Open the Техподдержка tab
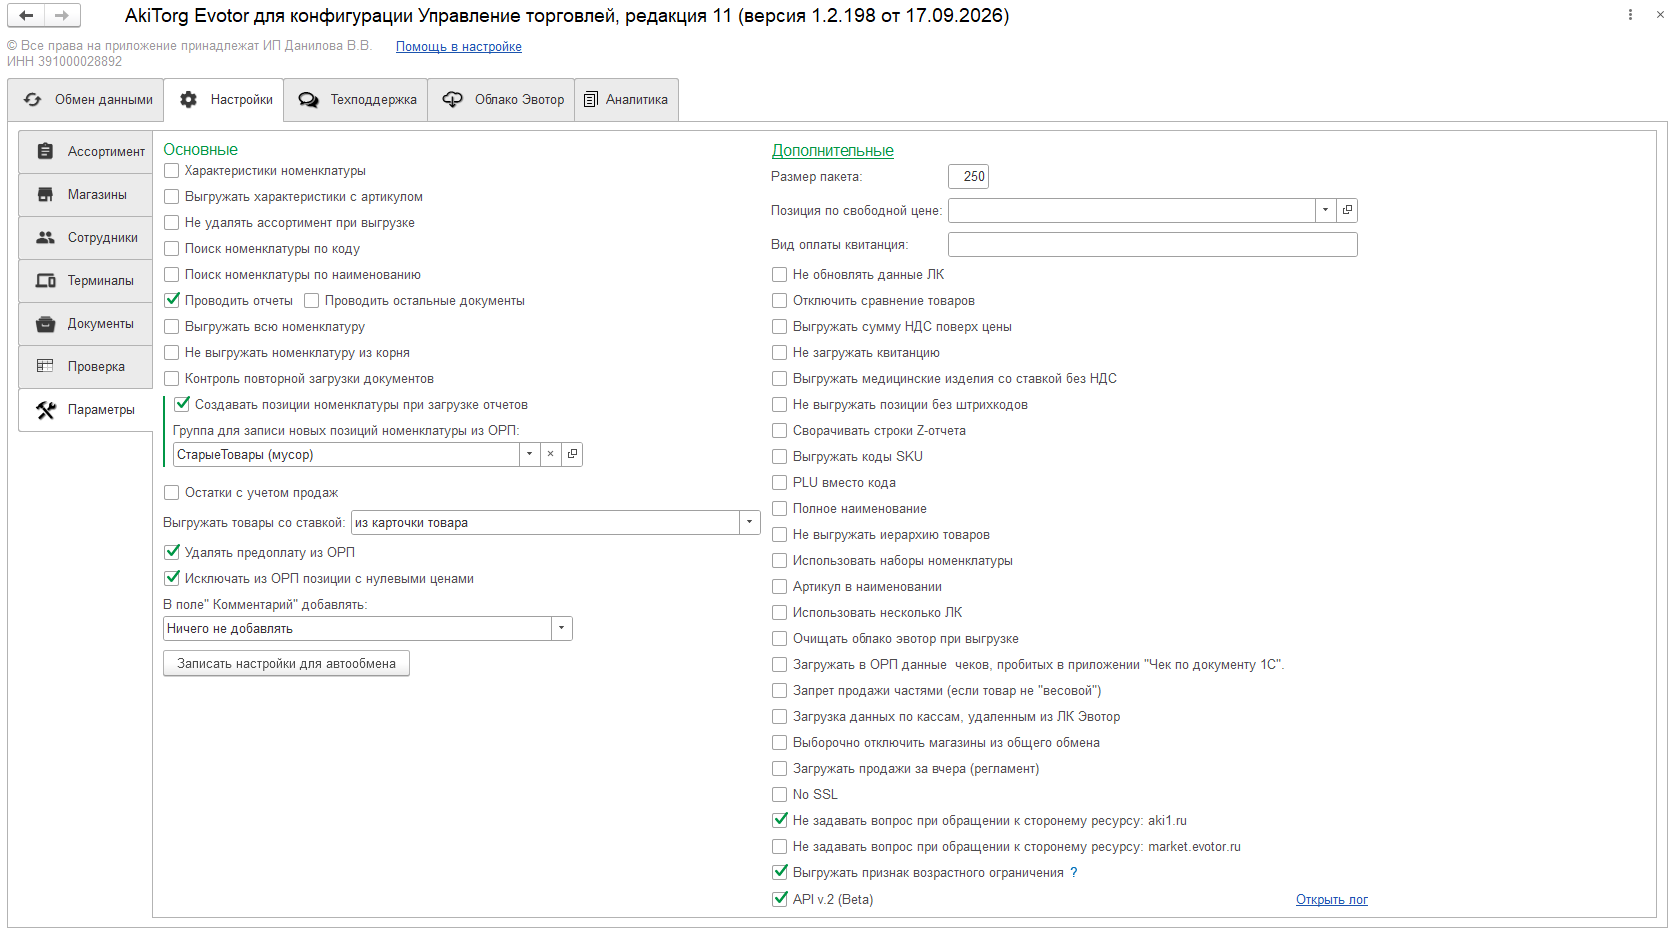The image size is (1672, 931). pos(356,100)
